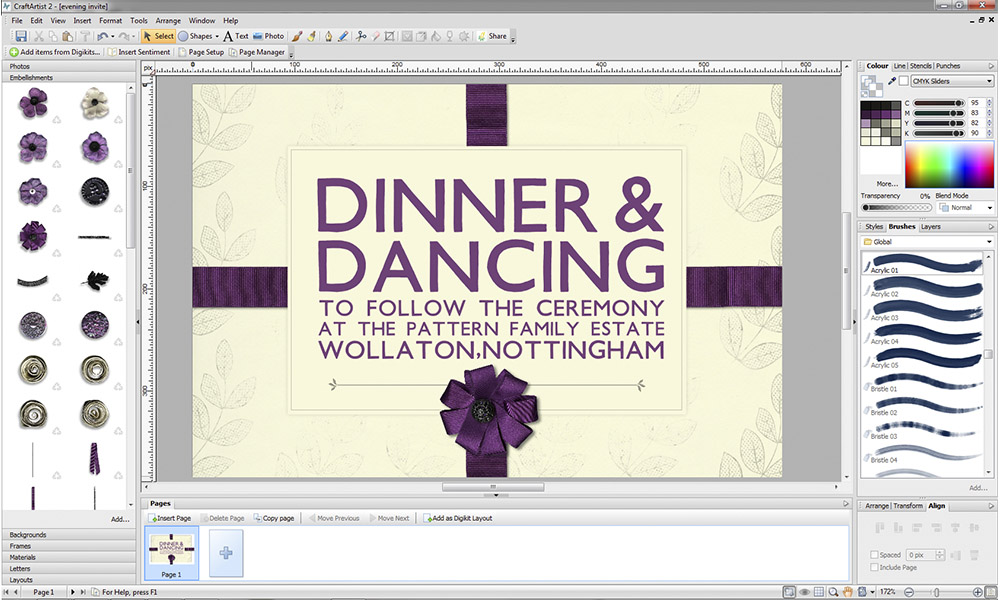This screenshot has height=600, width=1000.
Task: Open the CMYK Sliders dropdown
Action: click(x=954, y=81)
